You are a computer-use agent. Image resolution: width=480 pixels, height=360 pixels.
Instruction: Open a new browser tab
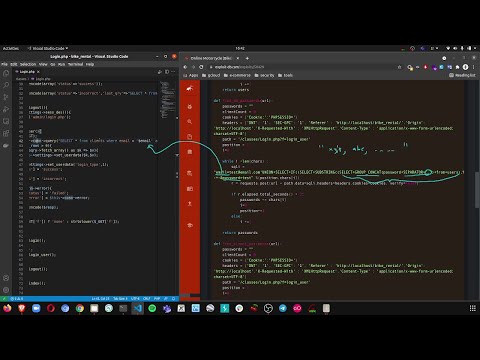click(x=247, y=58)
